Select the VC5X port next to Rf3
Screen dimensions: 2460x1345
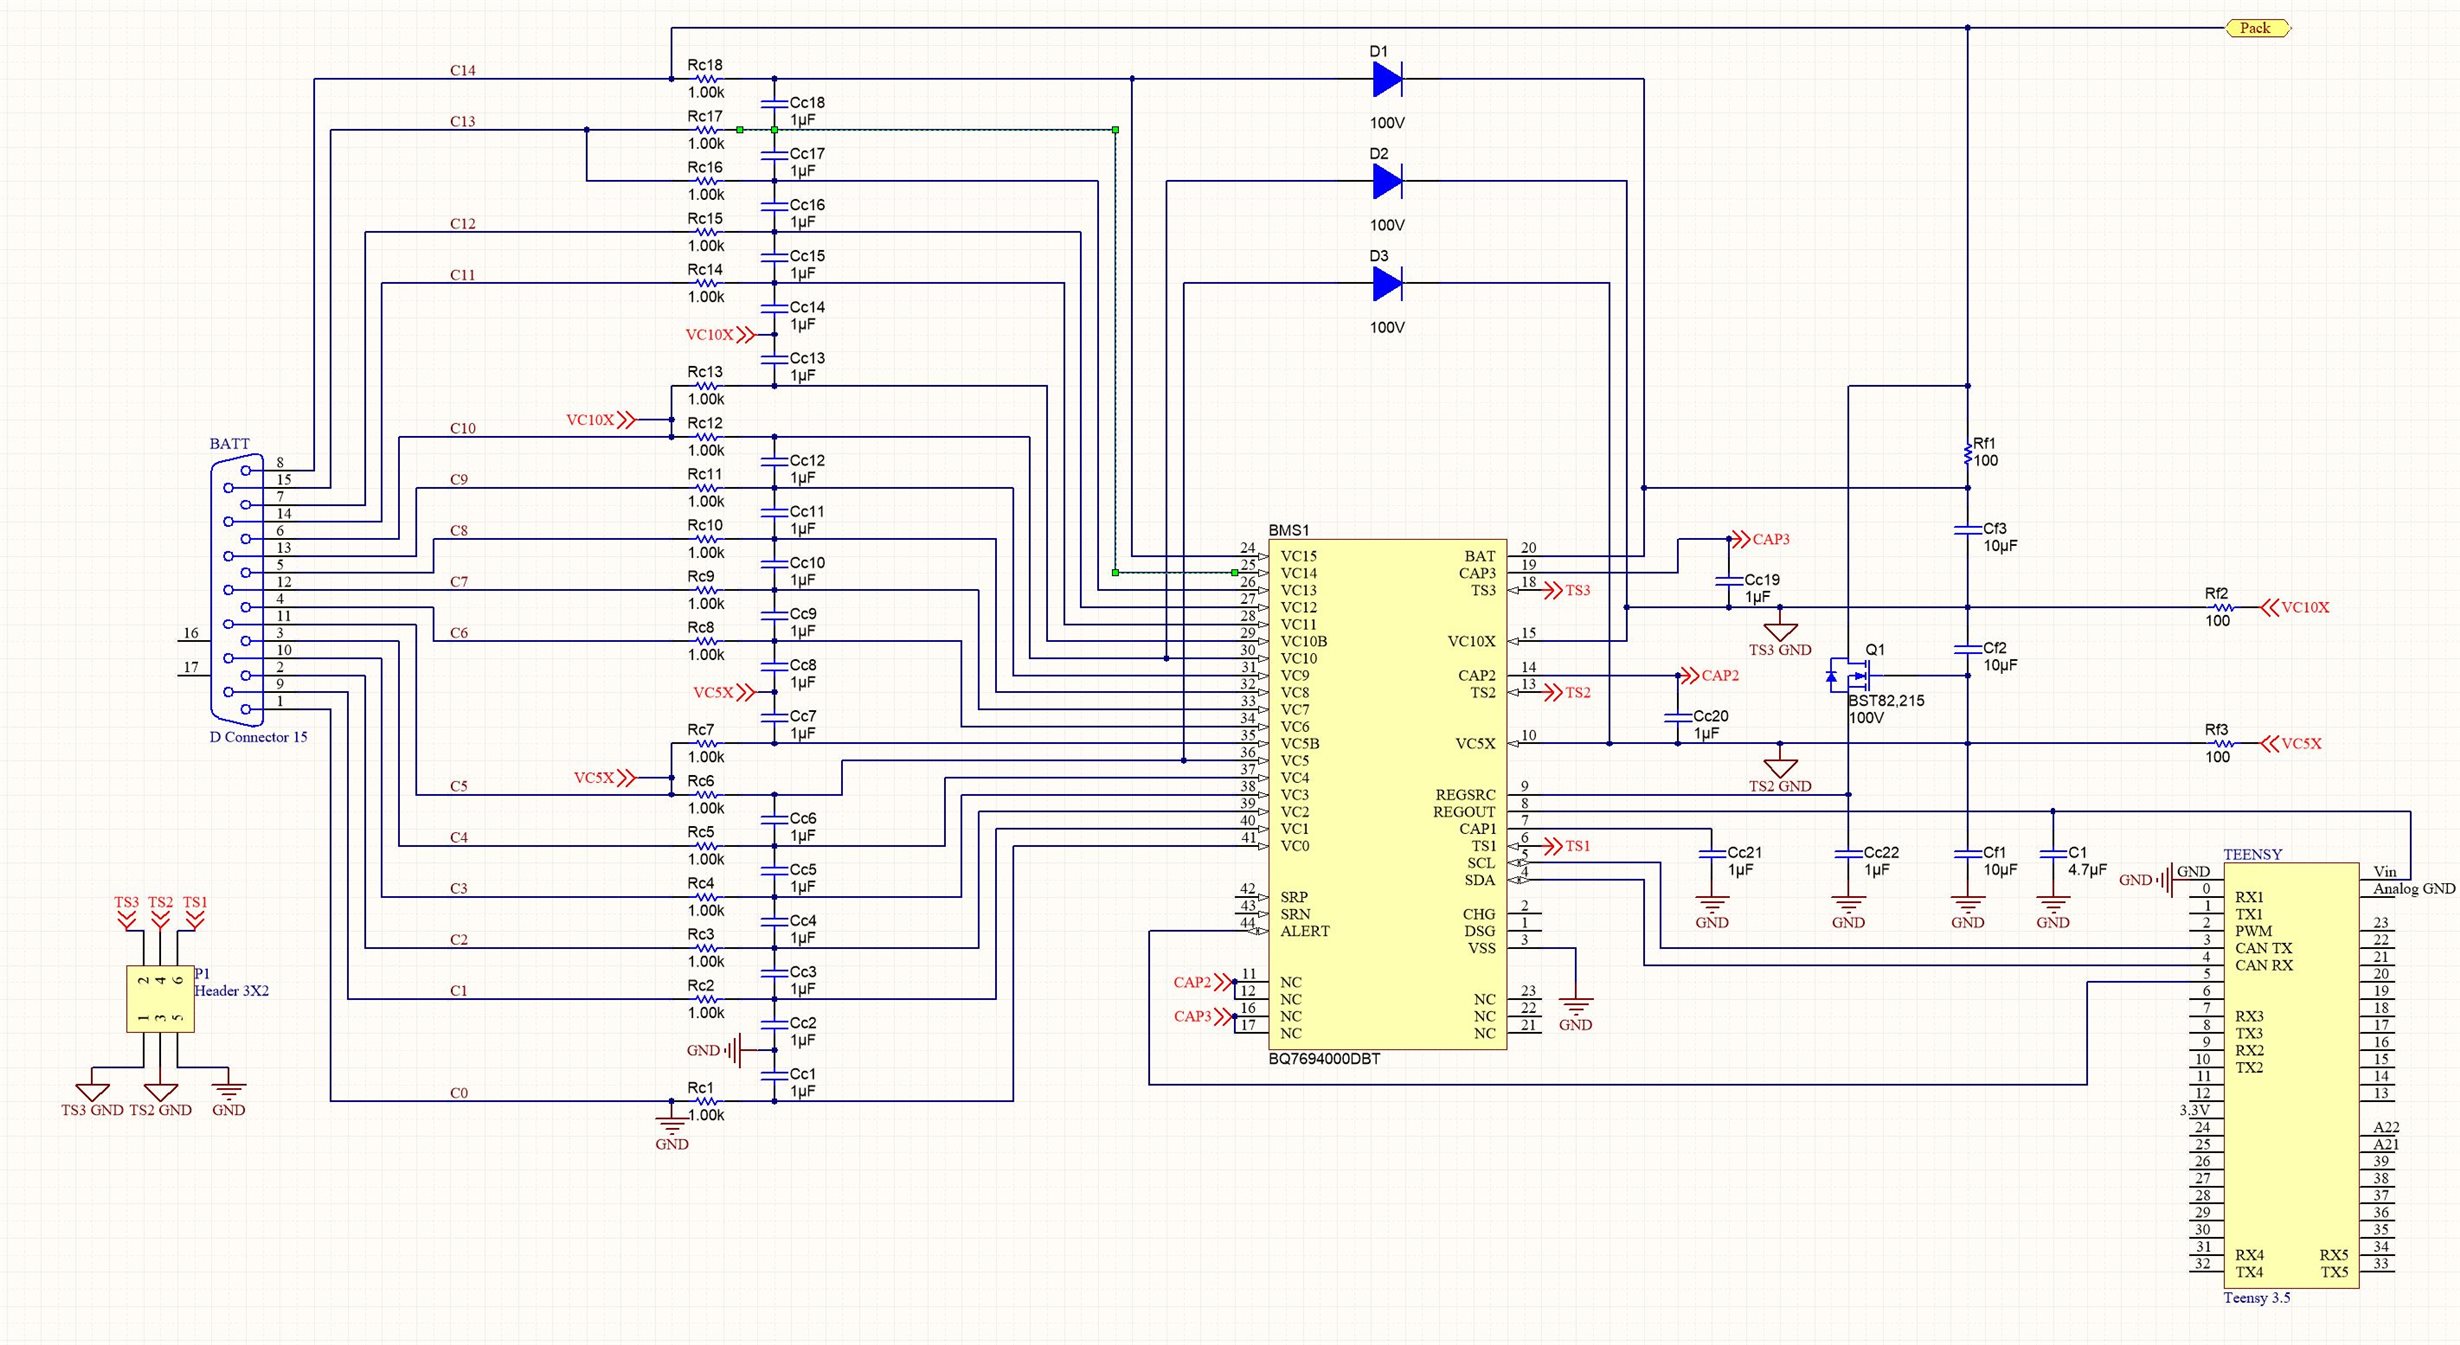(x=2291, y=744)
